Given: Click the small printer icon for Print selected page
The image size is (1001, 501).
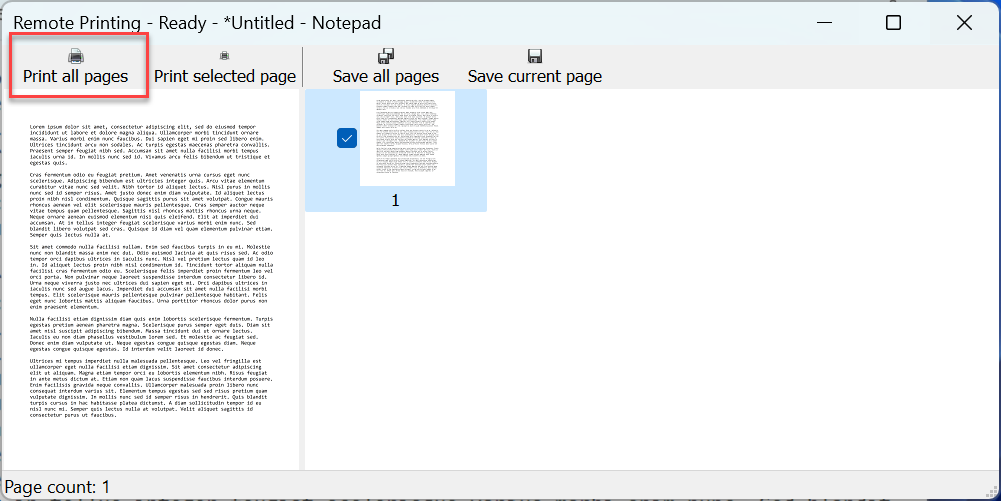Looking at the screenshot, I should tap(224, 56).
